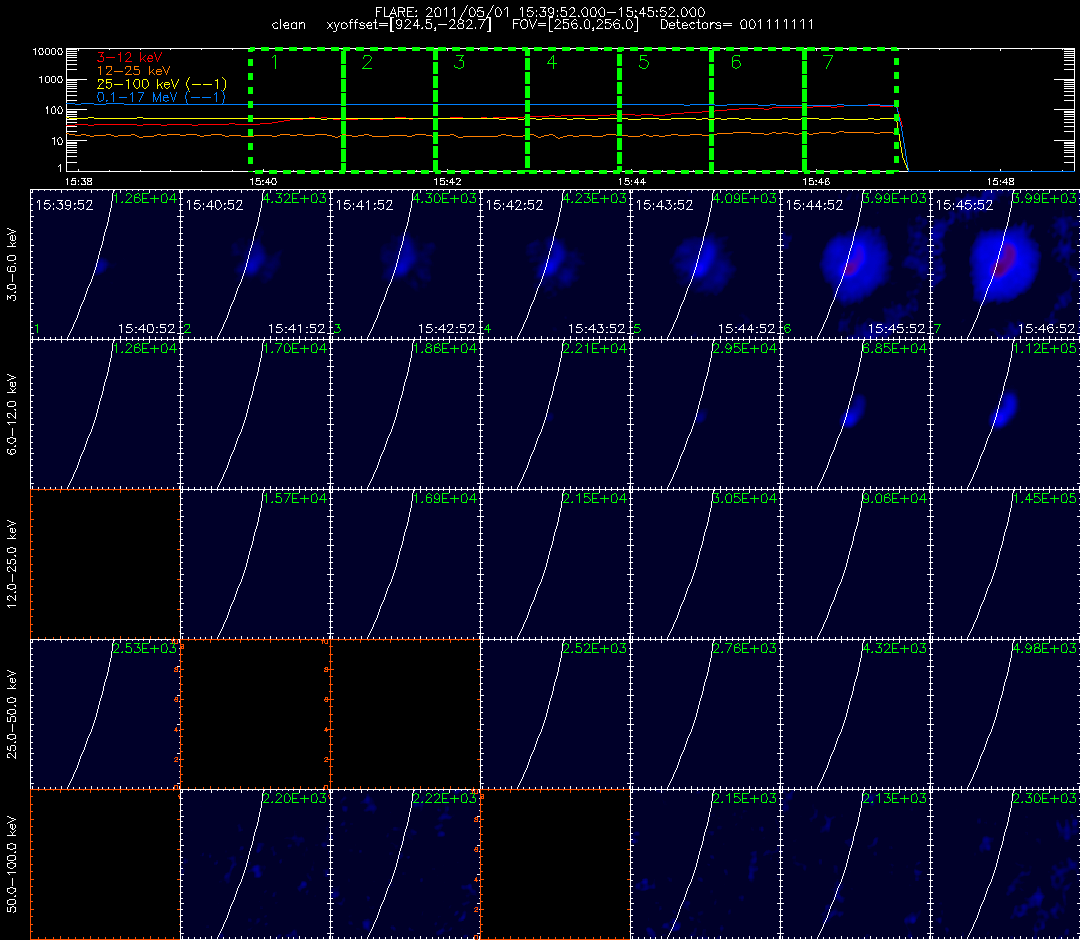Image resolution: width=1080 pixels, height=940 pixels.
Task: Click the 'Detectors= 001111111' text
Action: [737, 25]
